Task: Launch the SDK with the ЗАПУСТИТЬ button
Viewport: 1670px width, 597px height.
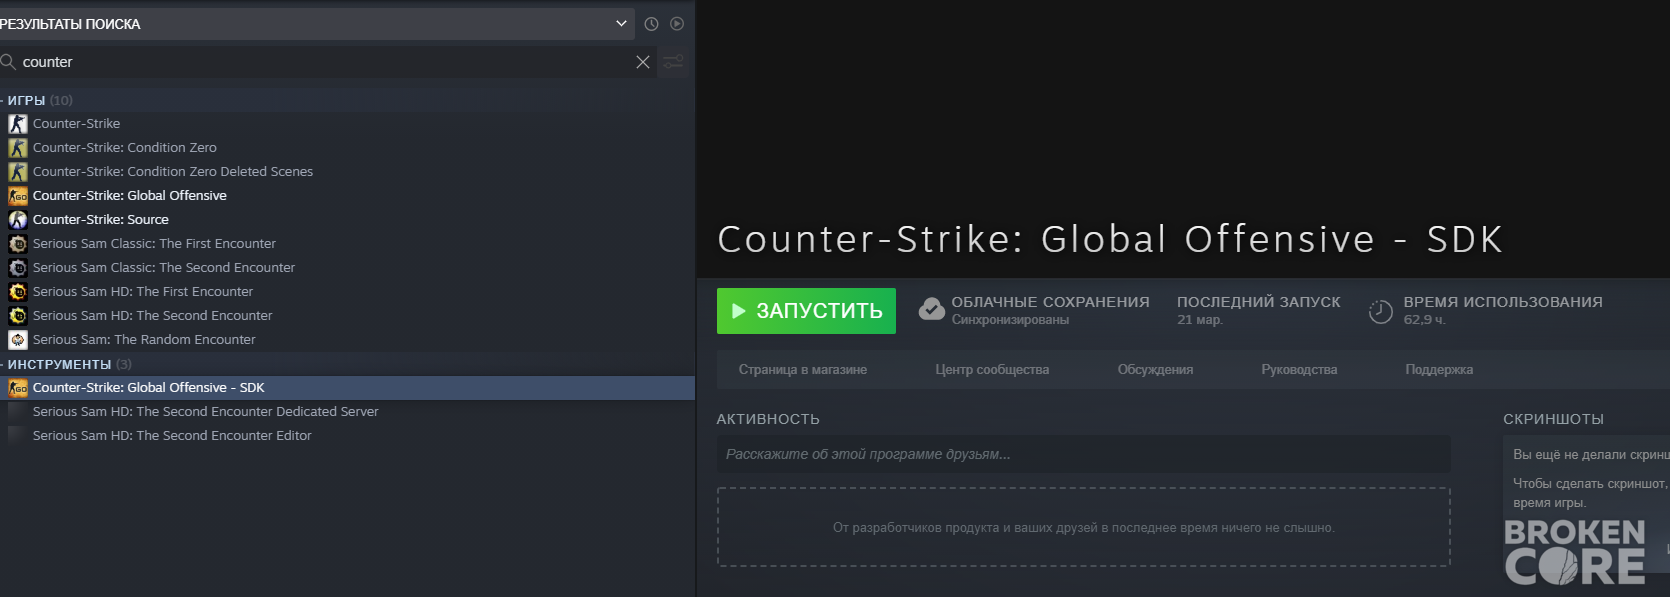Action: tap(806, 311)
